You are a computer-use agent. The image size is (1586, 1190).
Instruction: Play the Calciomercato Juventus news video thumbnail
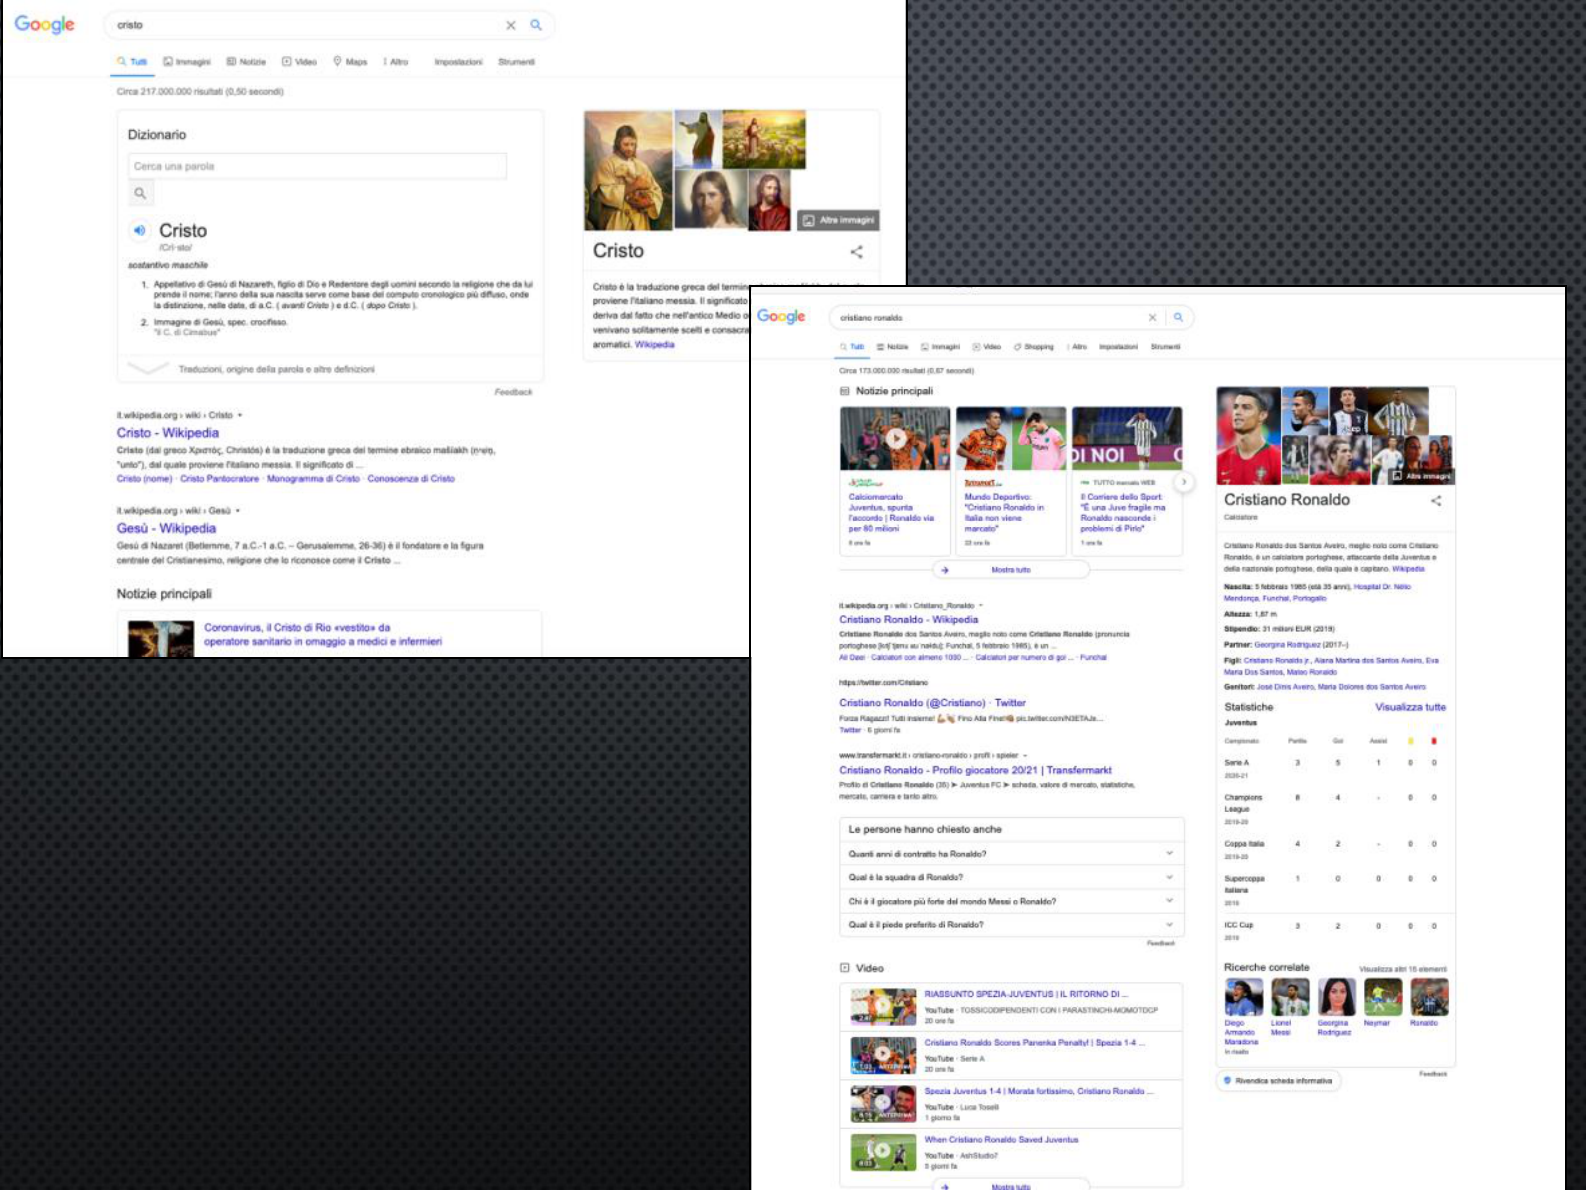click(895, 438)
